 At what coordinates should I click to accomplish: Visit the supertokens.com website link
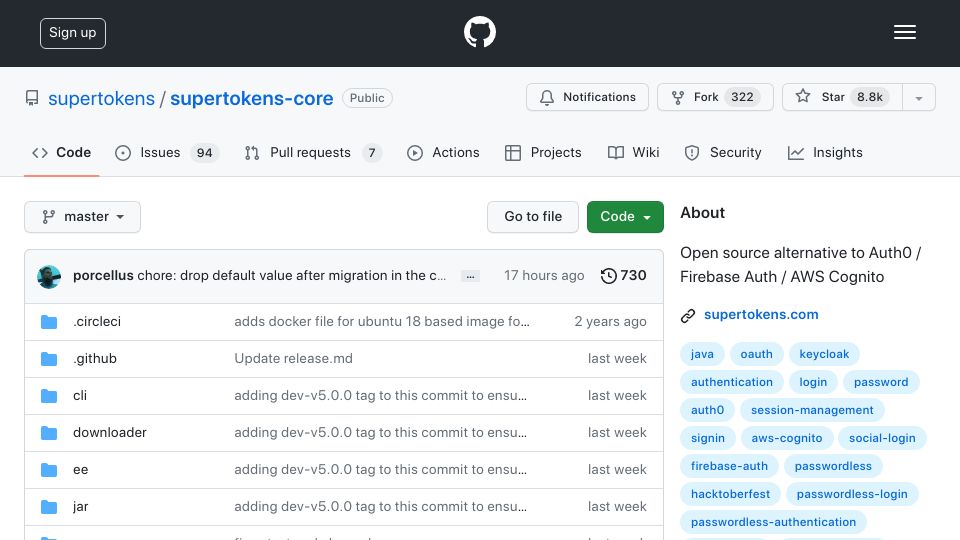click(x=761, y=314)
